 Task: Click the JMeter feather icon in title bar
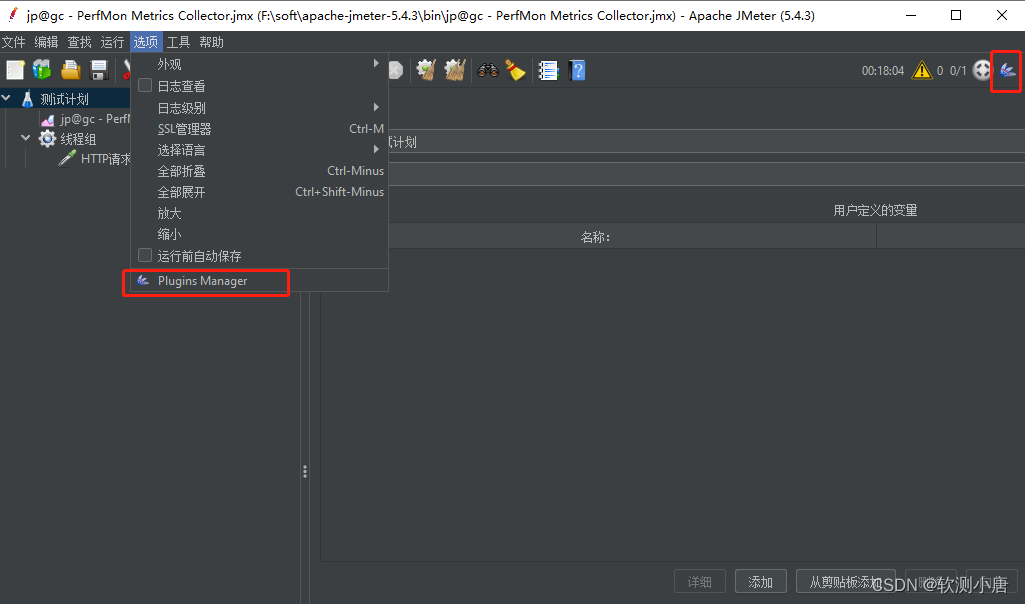pos(12,15)
